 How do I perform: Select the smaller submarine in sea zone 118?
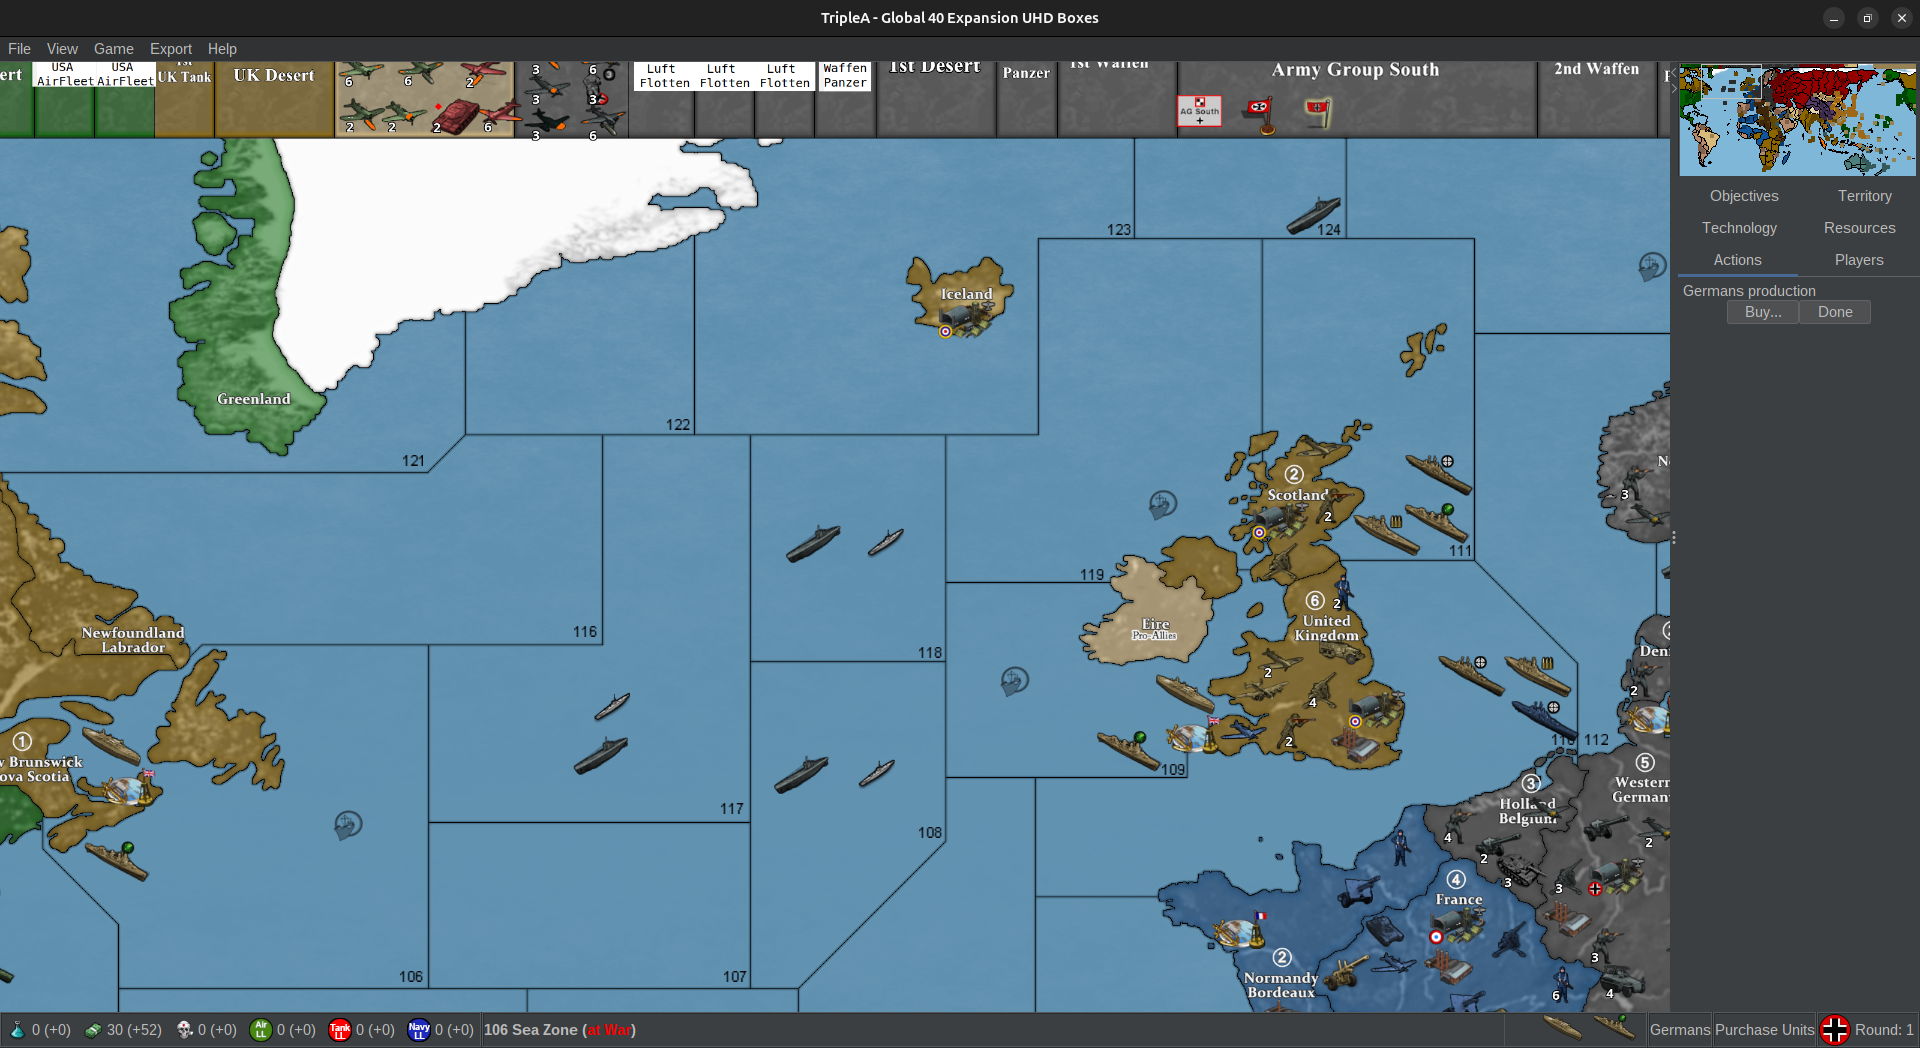pos(886,542)
